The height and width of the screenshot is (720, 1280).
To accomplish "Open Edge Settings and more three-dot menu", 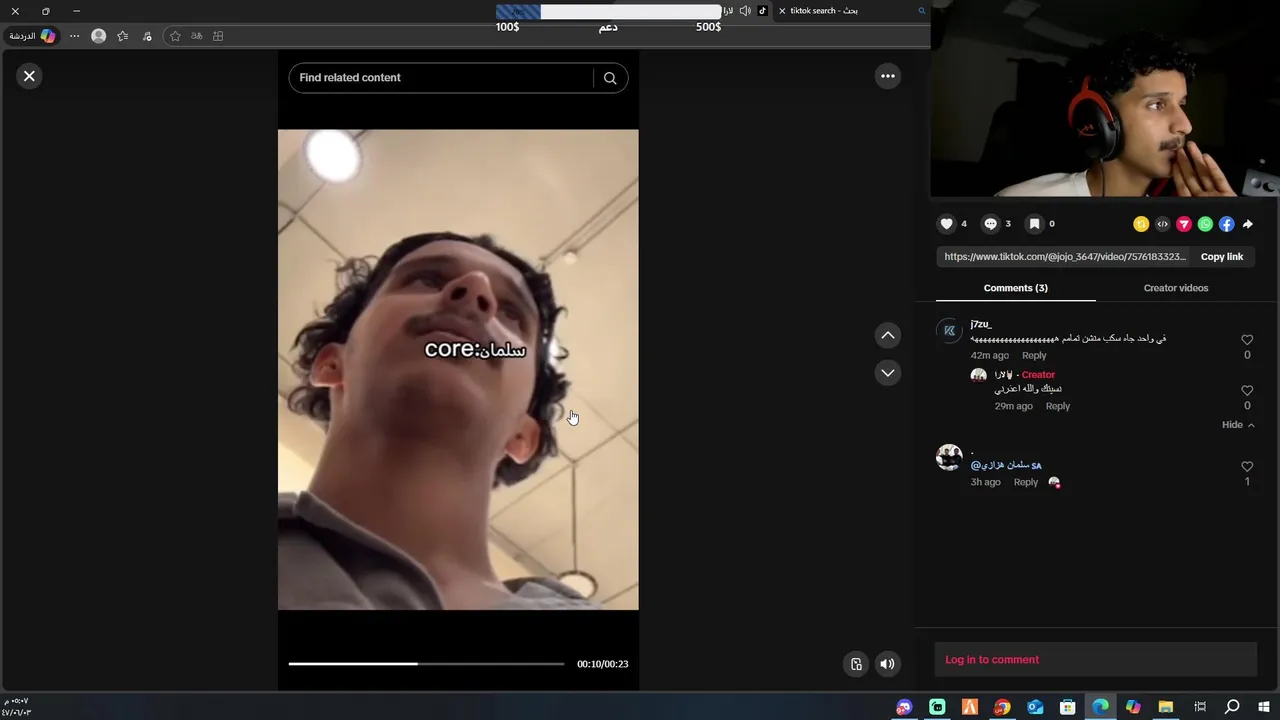I will (x=74, y=36).
